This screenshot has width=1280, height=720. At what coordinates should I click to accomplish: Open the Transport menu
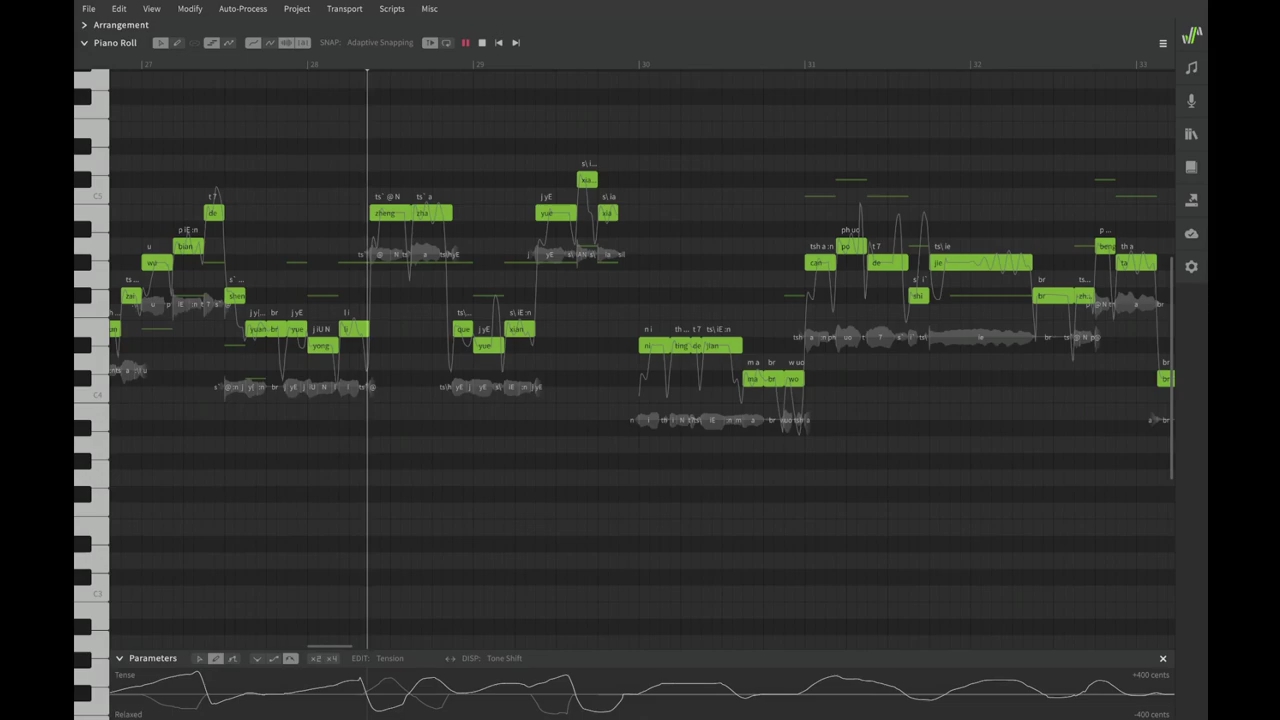pos(344,9)
